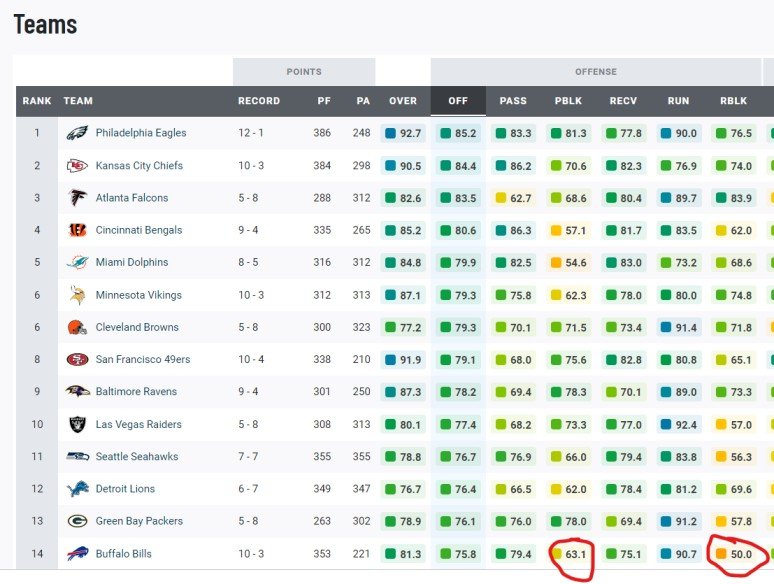
Task: Open the Miami Dolphins team link
Action: pyautogui.click(x=132, y=262)
